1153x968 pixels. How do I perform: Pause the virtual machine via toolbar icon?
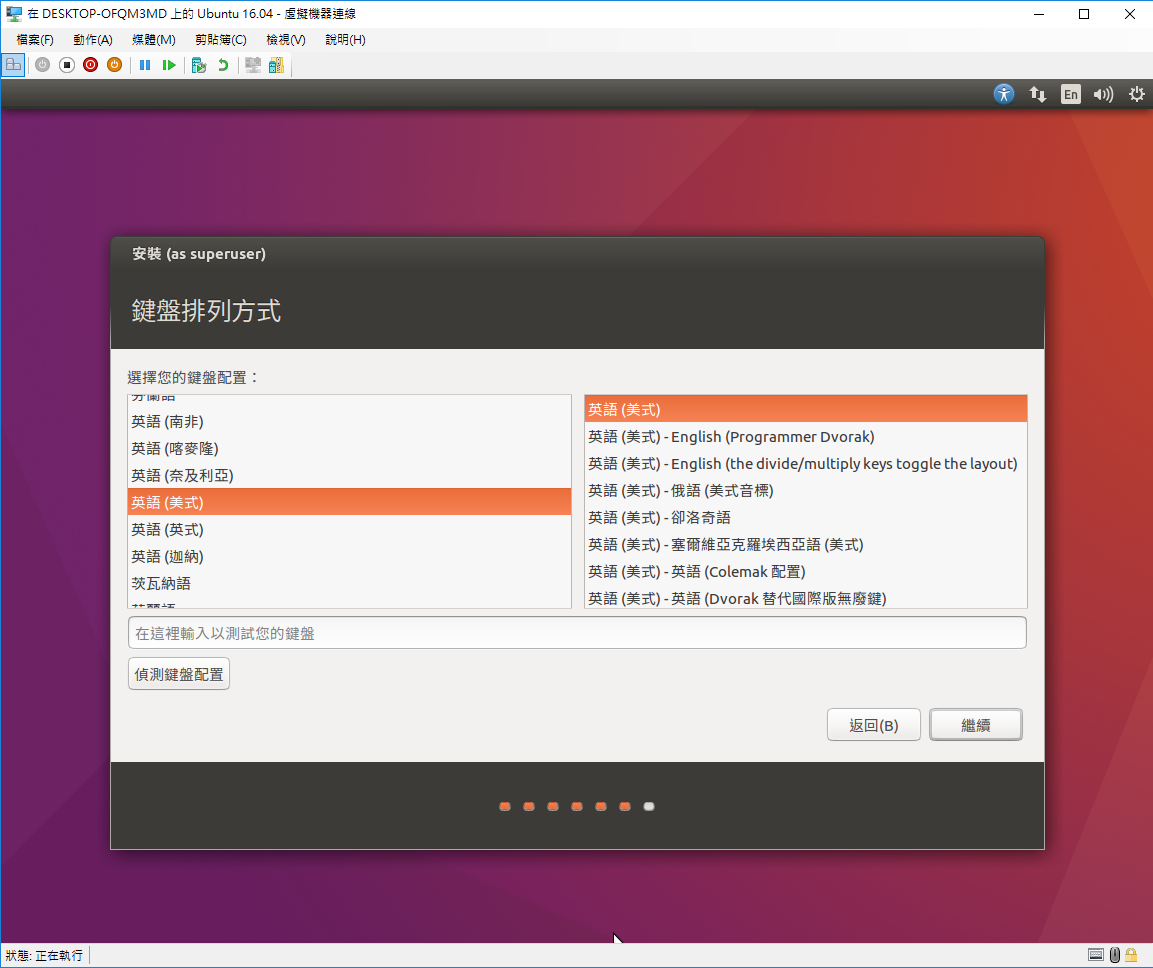coord(146,65)
